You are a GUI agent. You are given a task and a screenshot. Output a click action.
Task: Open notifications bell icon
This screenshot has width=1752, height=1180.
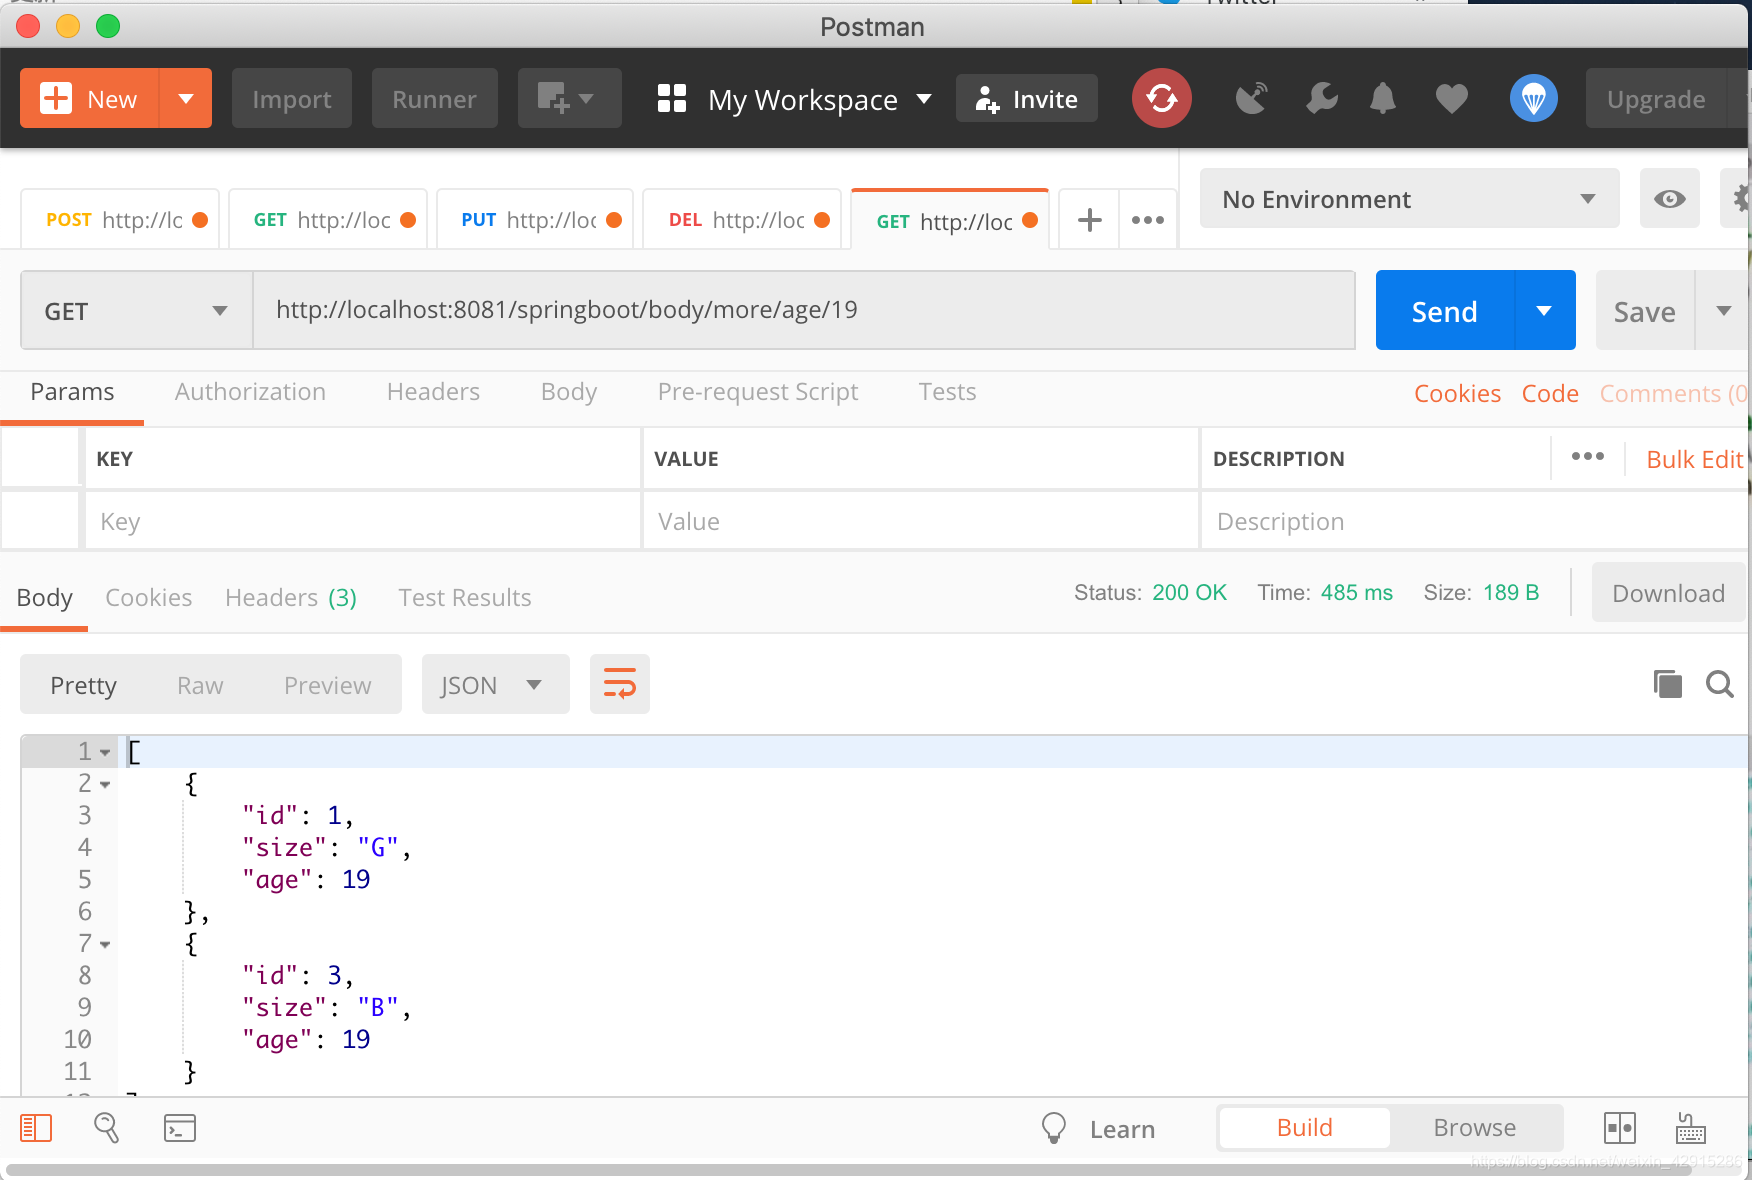[x=1383, y=98]
